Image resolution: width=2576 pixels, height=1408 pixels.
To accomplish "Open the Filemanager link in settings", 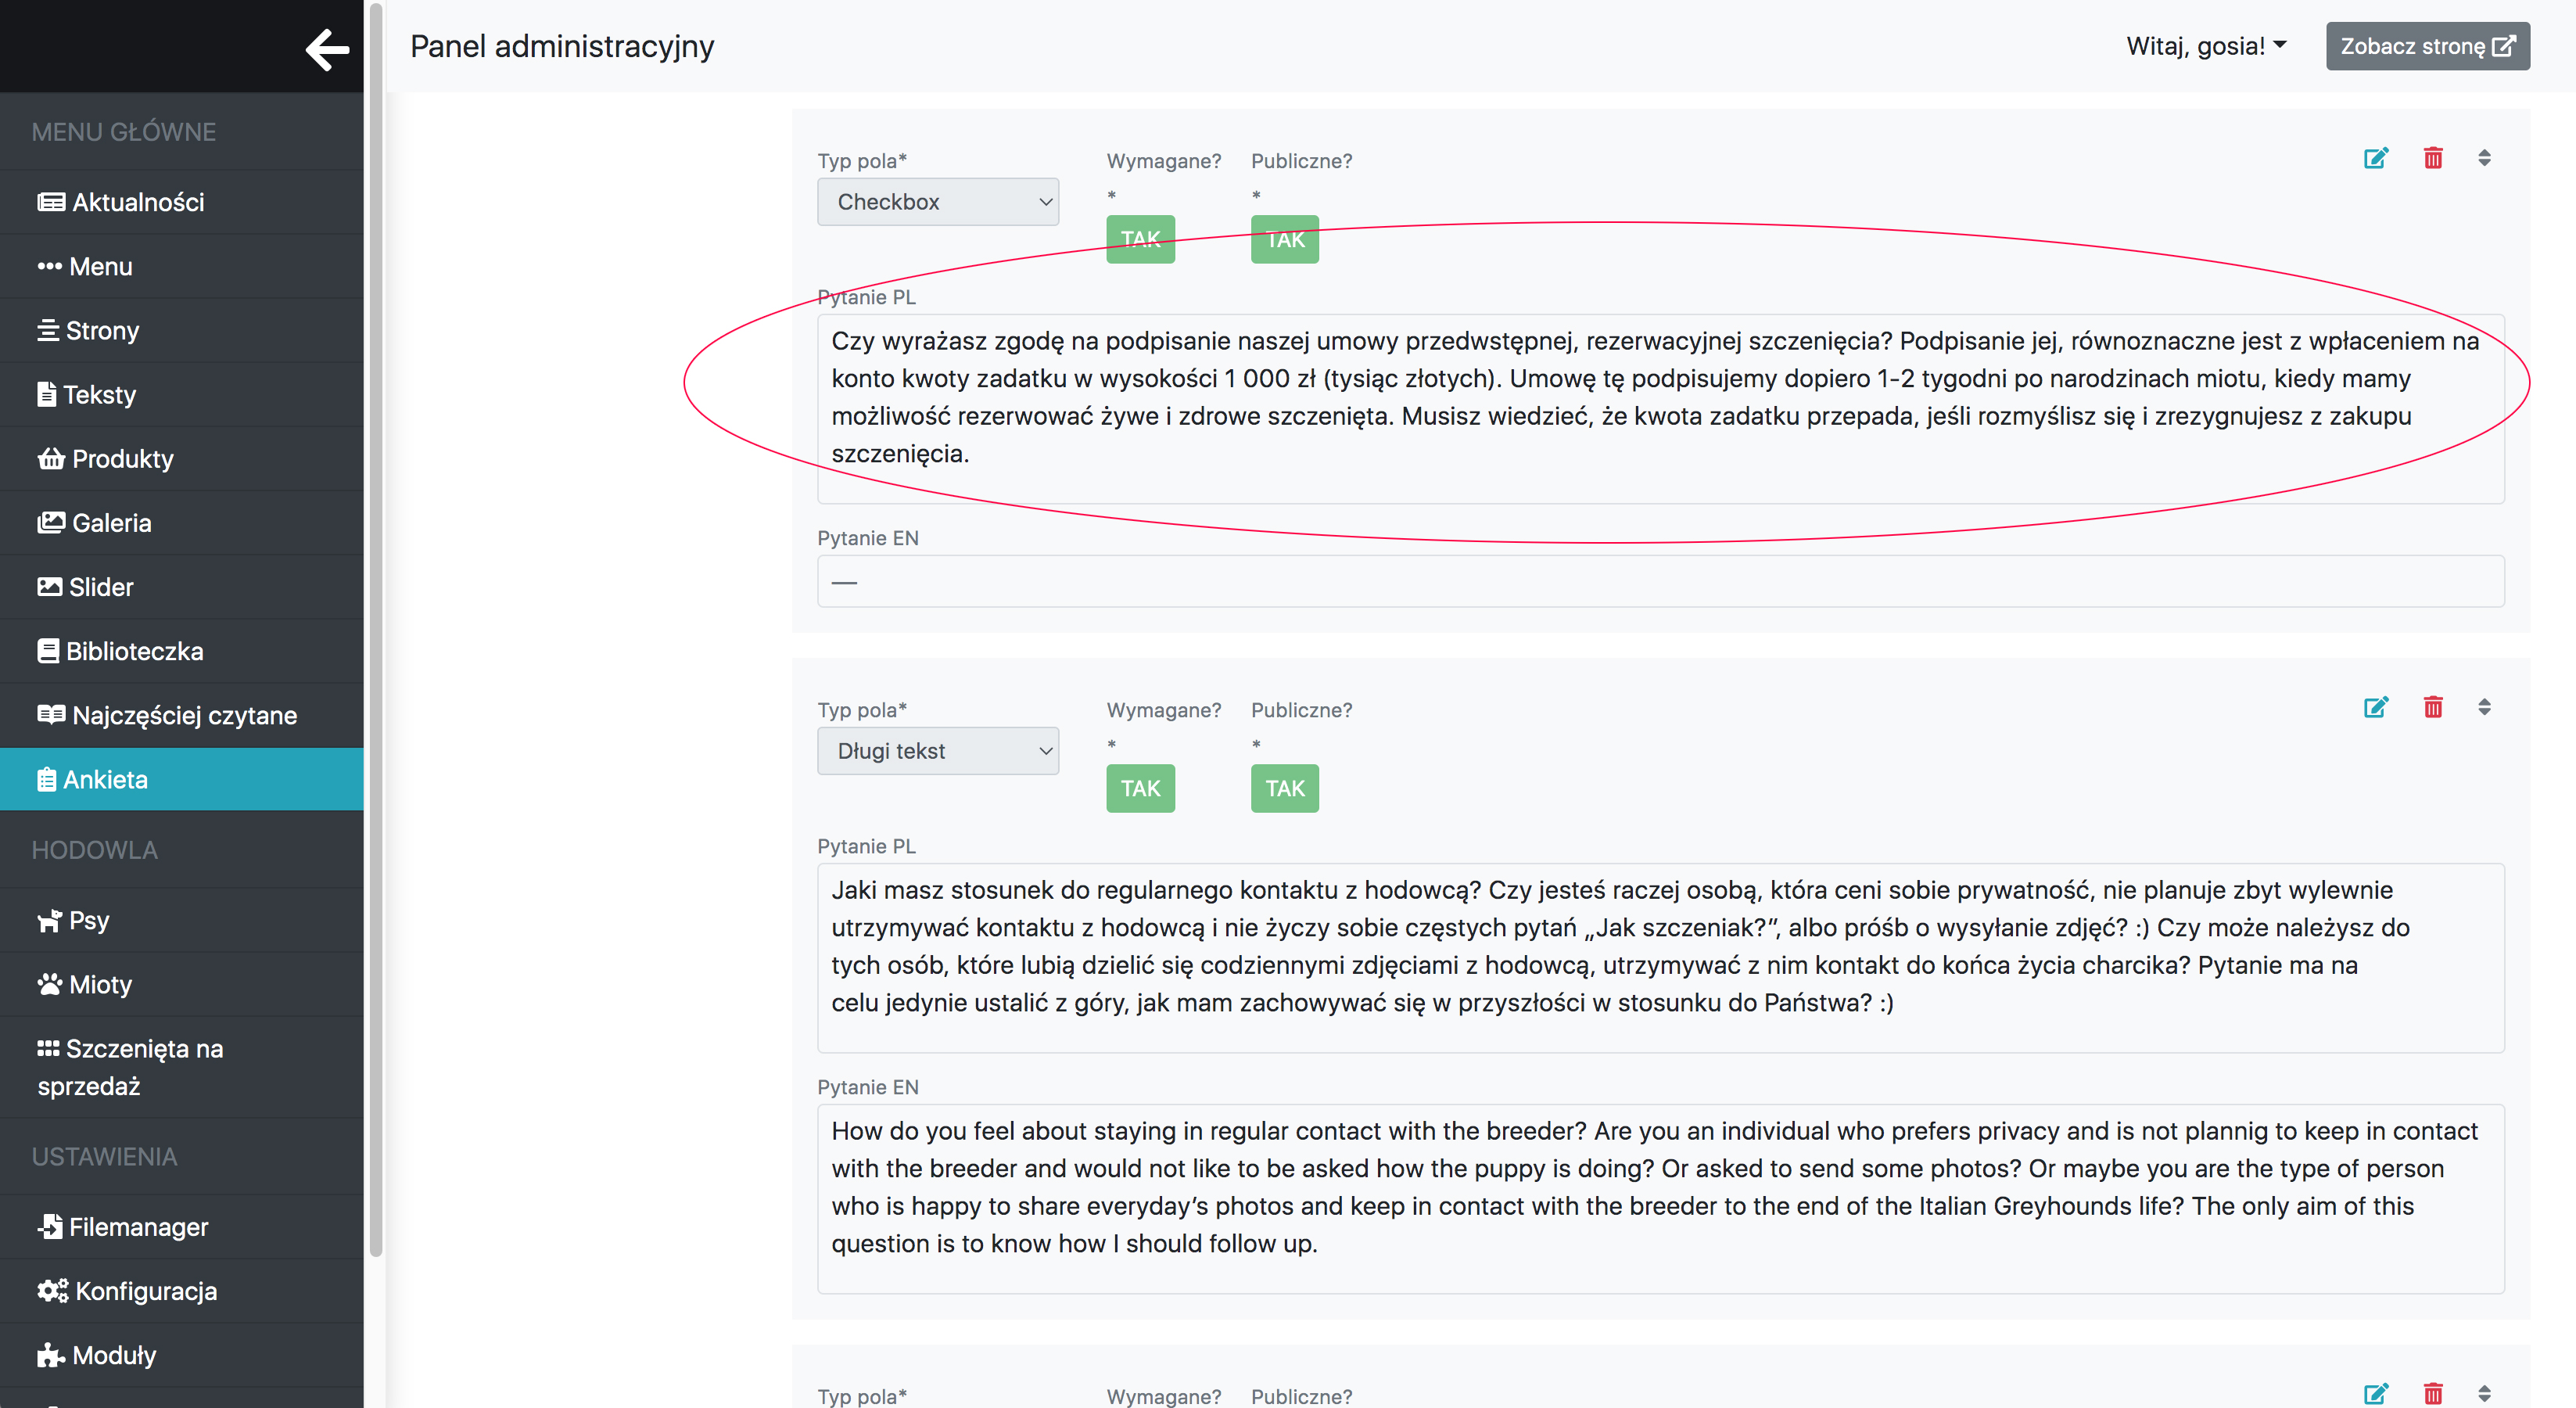I will point(138,1226).
